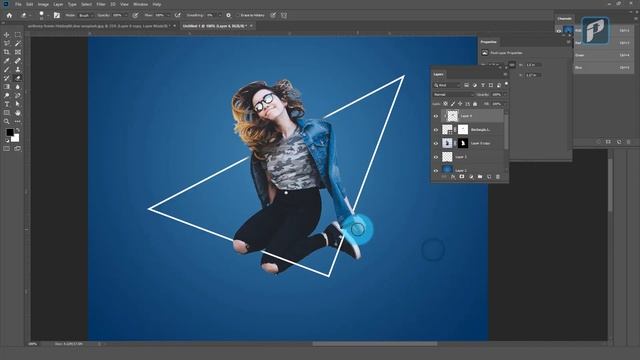Open Flow dropdown arrow in options bar
The height and width of the screenshot is (360, 640).
point(168,15)
